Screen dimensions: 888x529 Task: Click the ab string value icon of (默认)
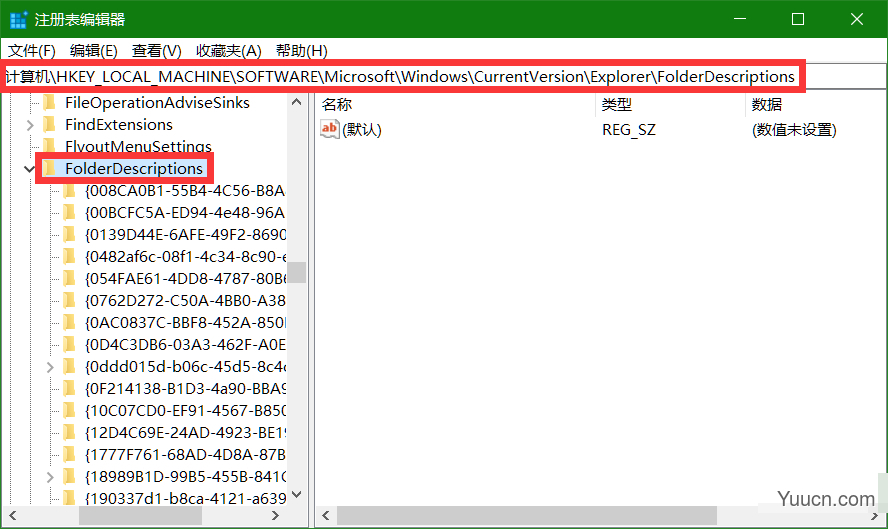click(329, 129)
